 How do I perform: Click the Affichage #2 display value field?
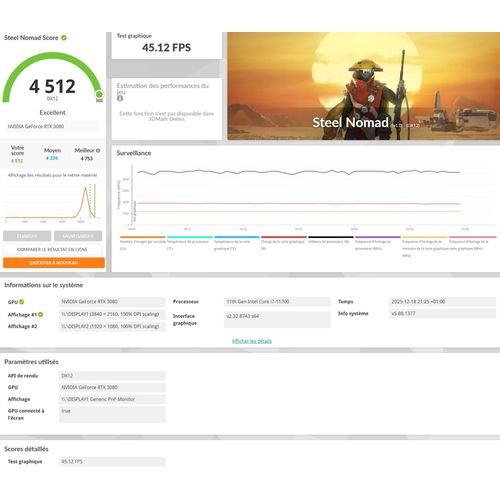point(112,326)
